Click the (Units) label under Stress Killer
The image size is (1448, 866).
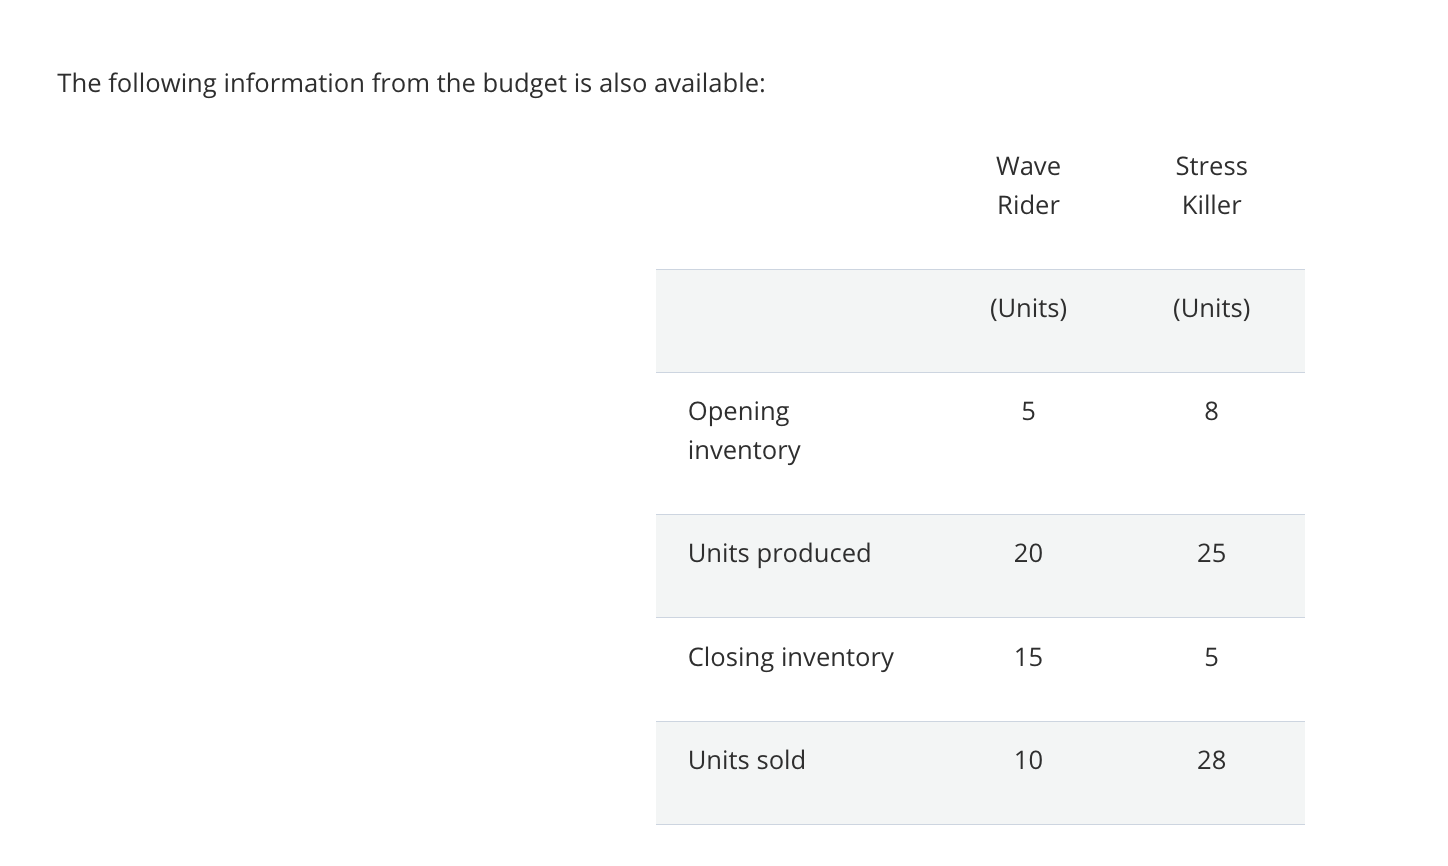tap(1211, 308)
